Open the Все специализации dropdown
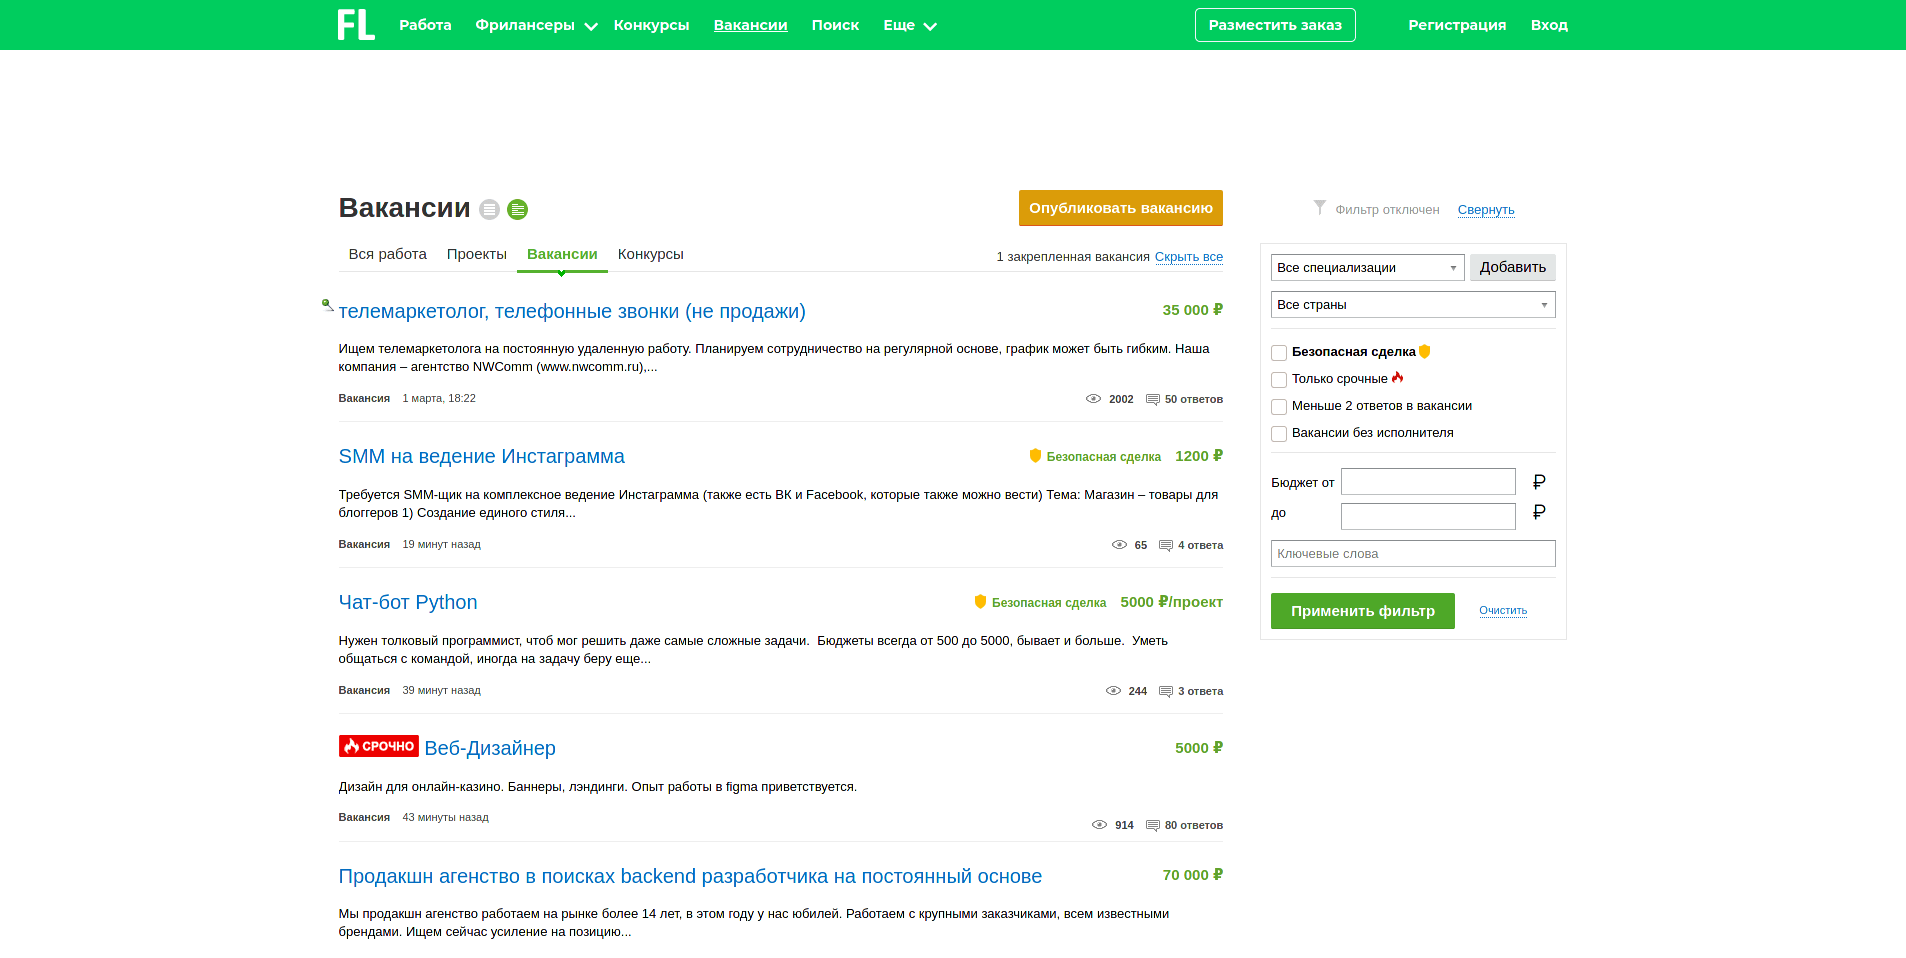1906x958 pixels. tap(1367, 267)
